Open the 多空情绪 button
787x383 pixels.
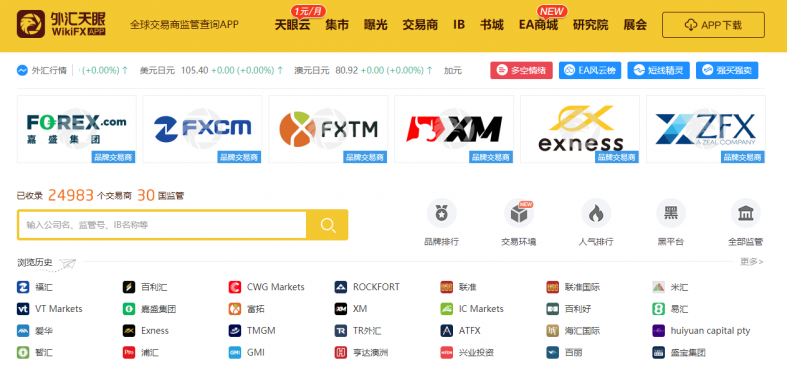coord(521,70)
